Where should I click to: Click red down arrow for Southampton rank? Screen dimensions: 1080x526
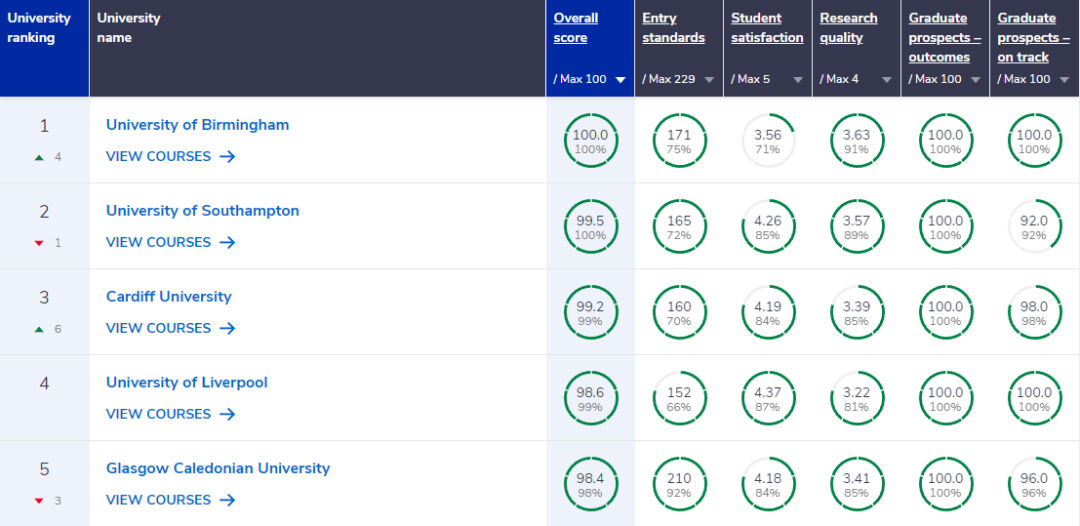(x=39, y=243)
